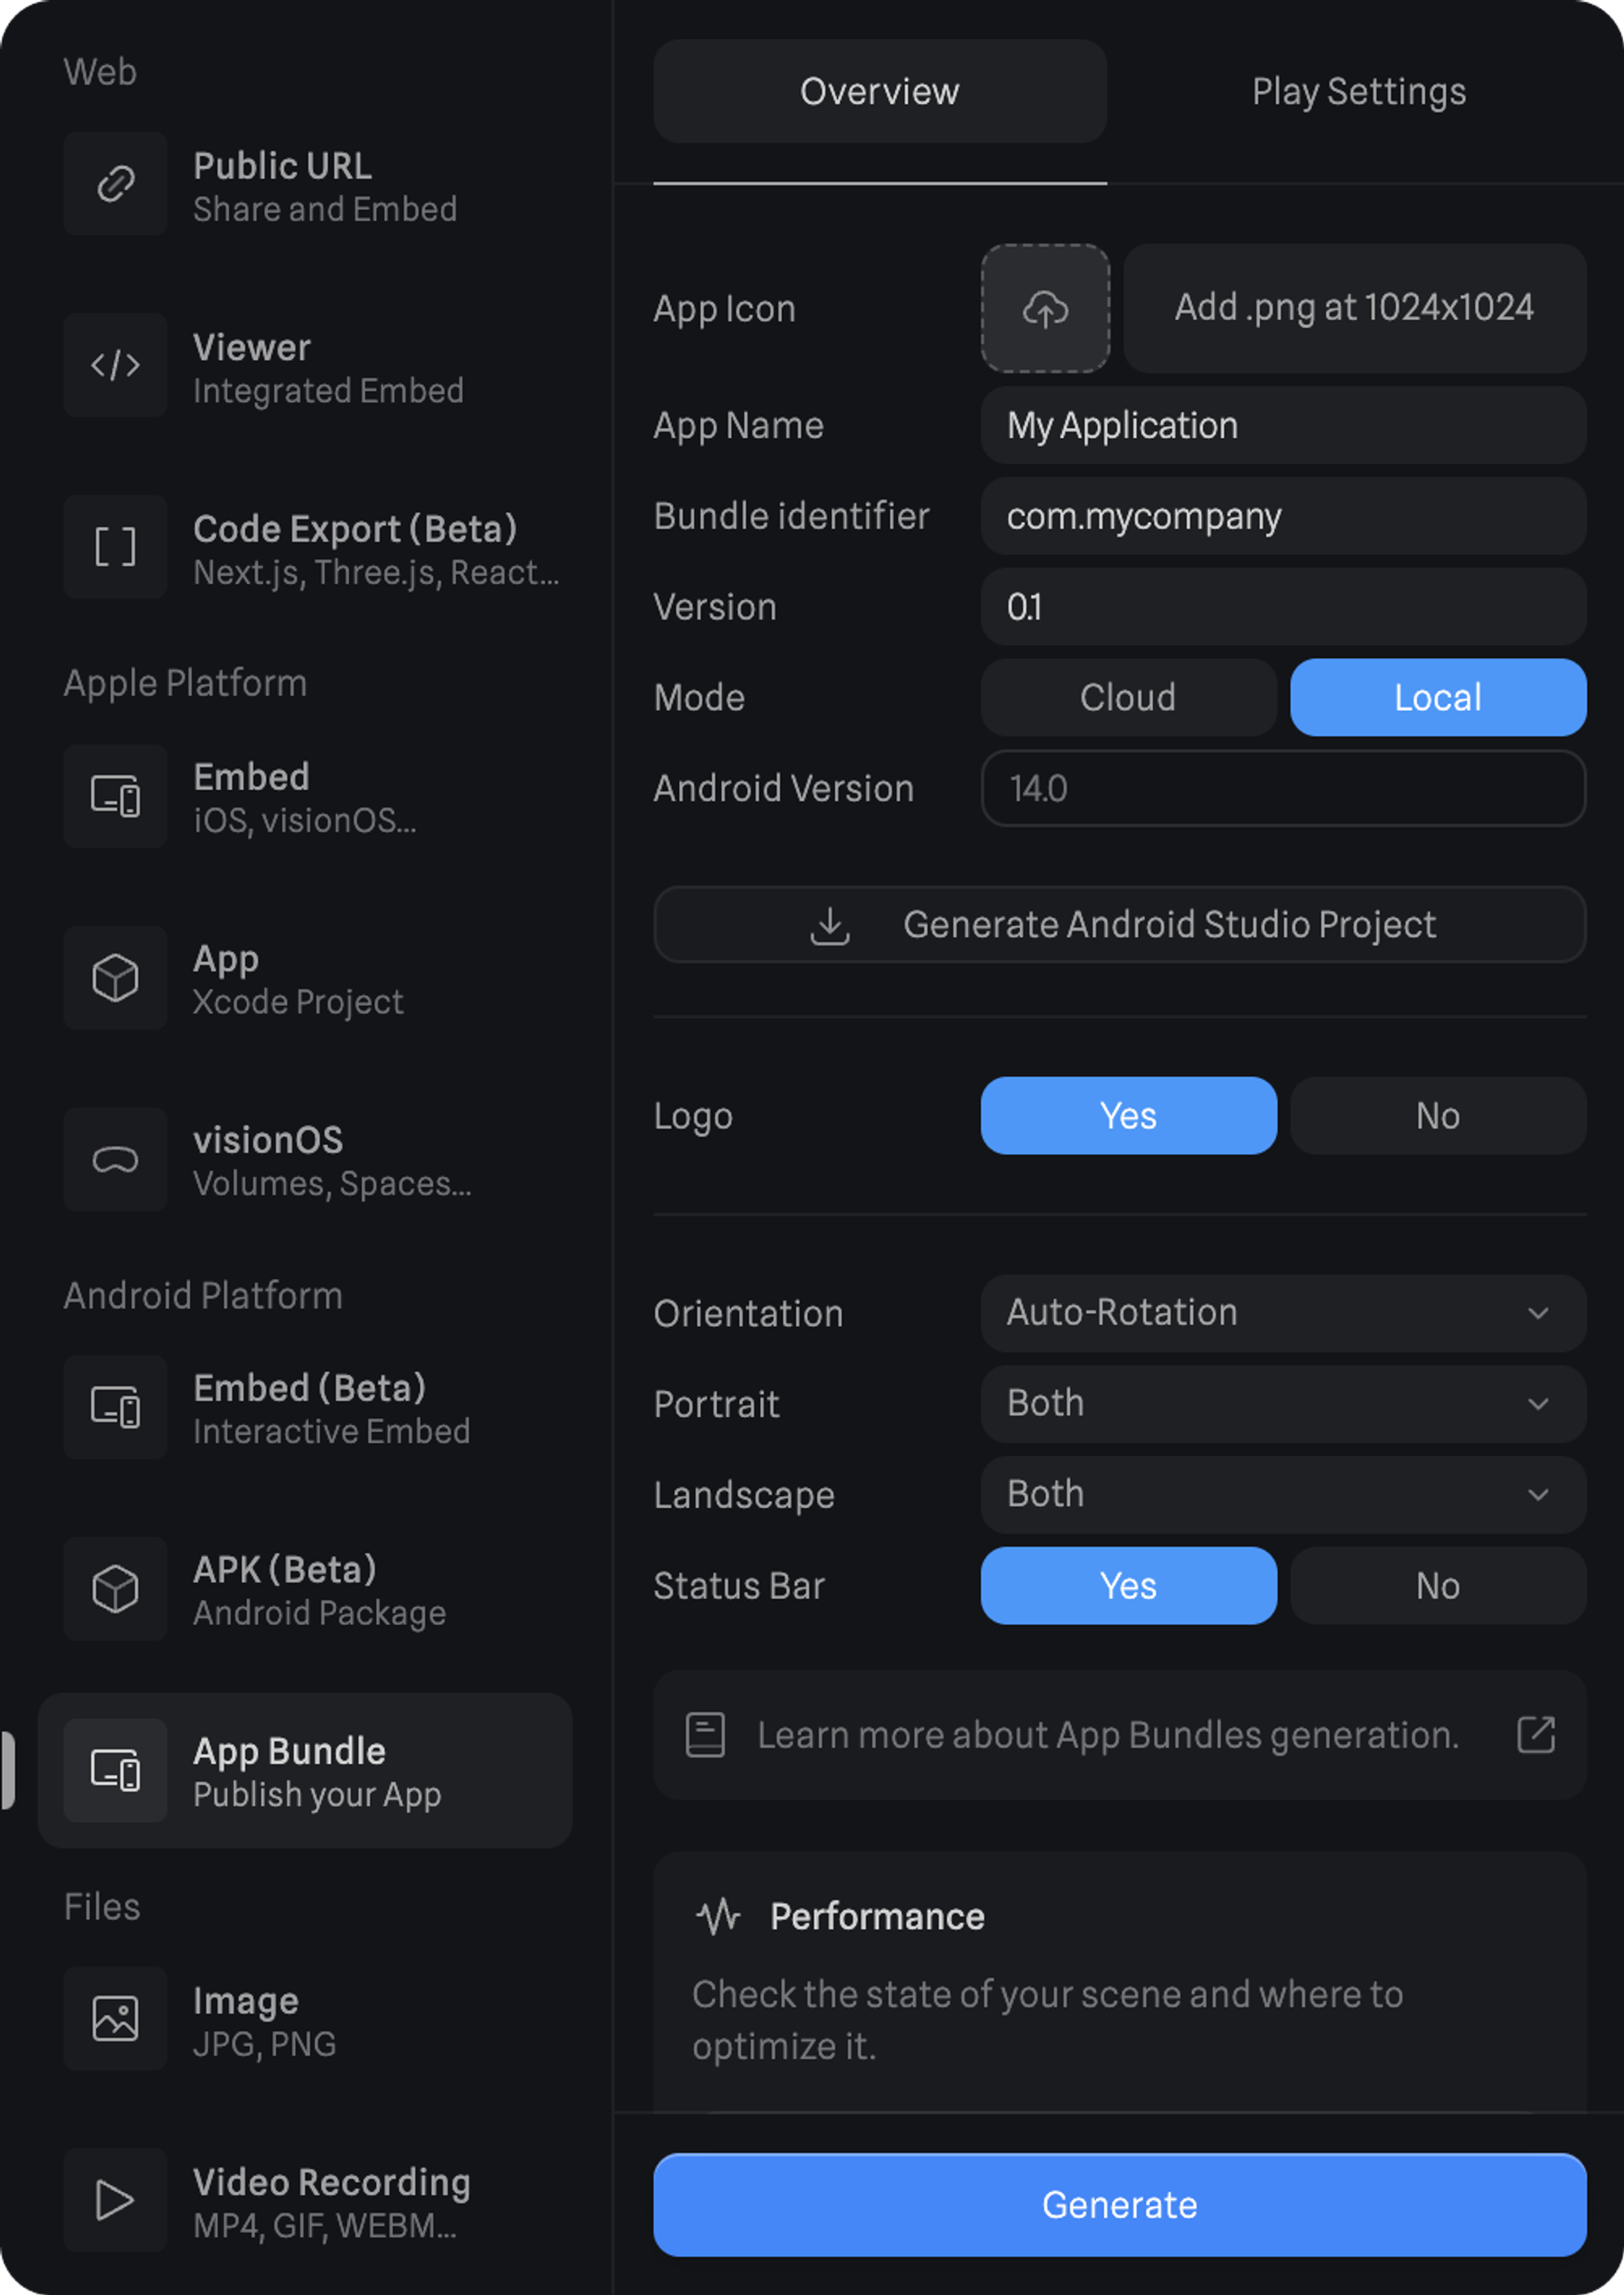This screenshot has width=1624, height=2295.
Task: Select the Code Export brackets icon
Action: [x=115, y=547]
